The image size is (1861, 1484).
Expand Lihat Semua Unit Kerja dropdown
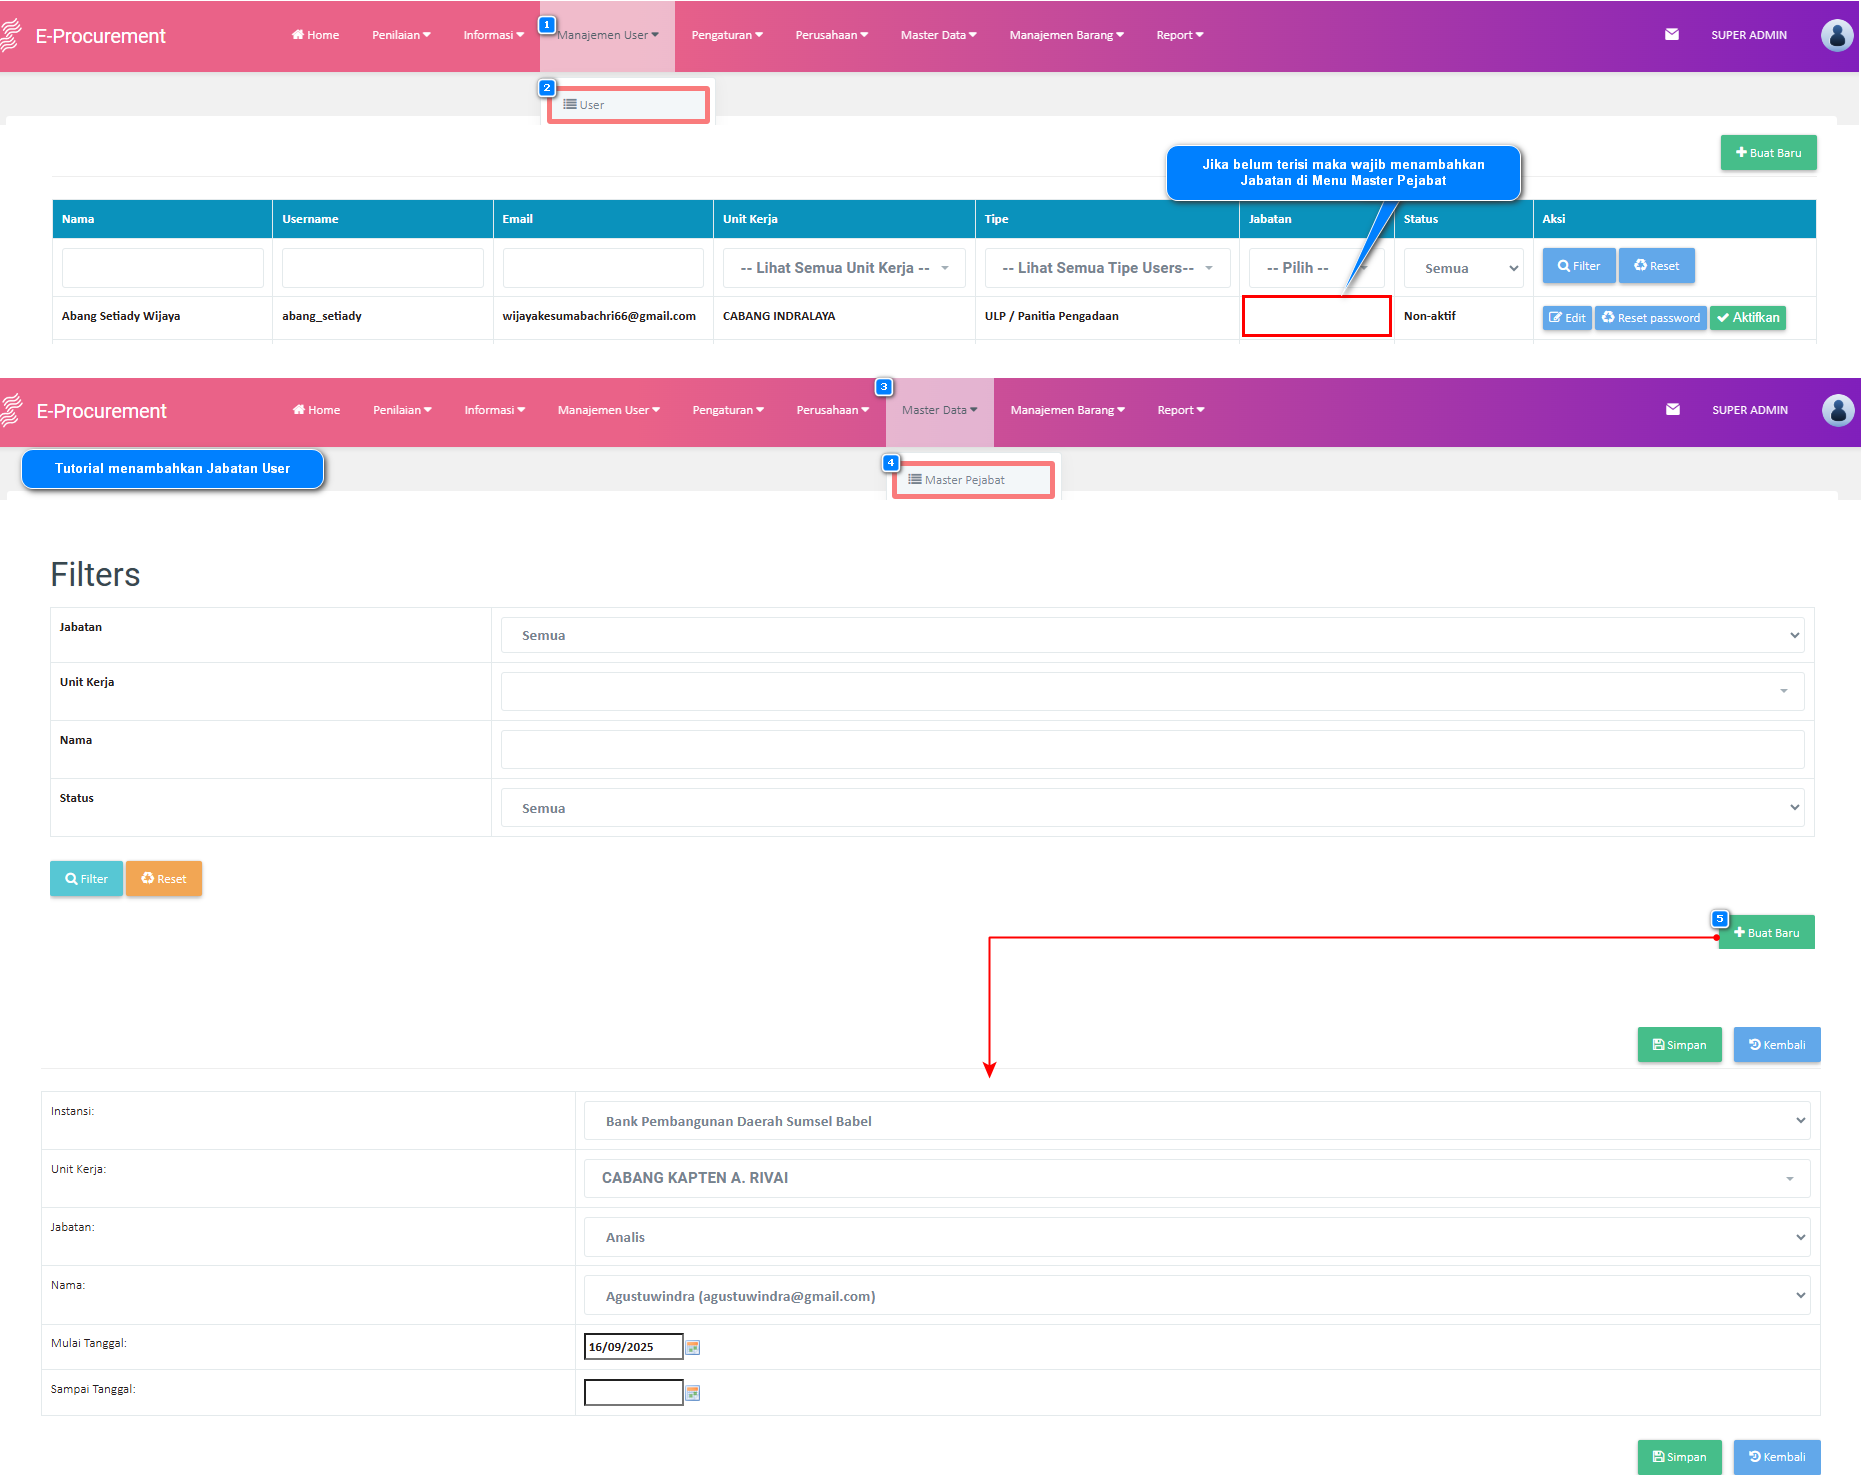tap(844, 268)
